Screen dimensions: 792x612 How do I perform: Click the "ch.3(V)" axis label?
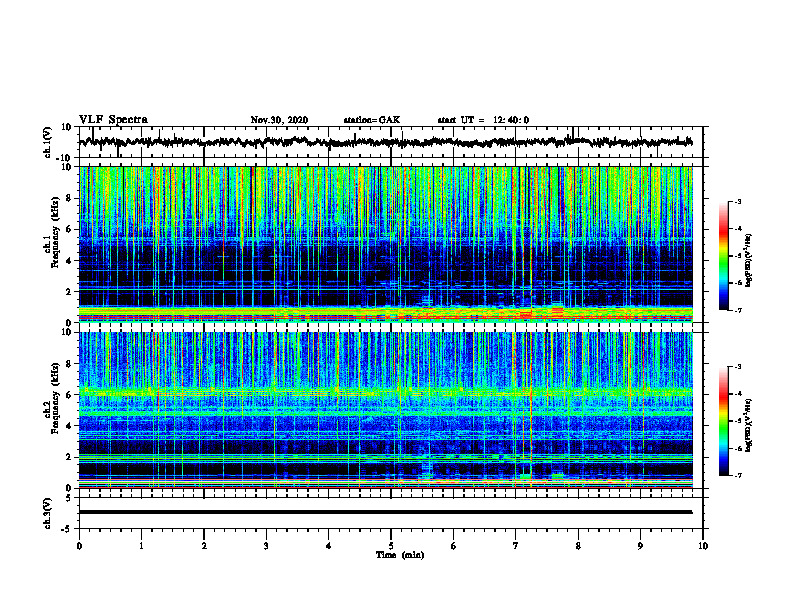pos(48,513)
